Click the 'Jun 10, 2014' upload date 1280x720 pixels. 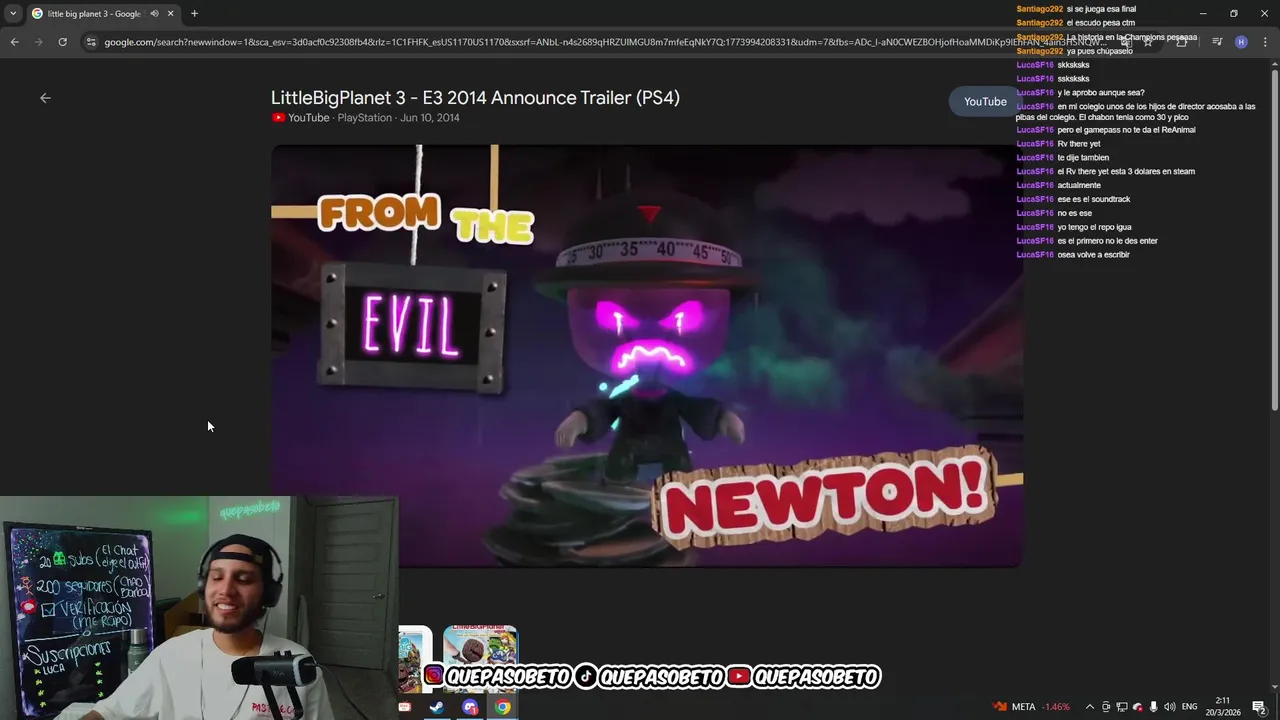[x=430, y=118]
